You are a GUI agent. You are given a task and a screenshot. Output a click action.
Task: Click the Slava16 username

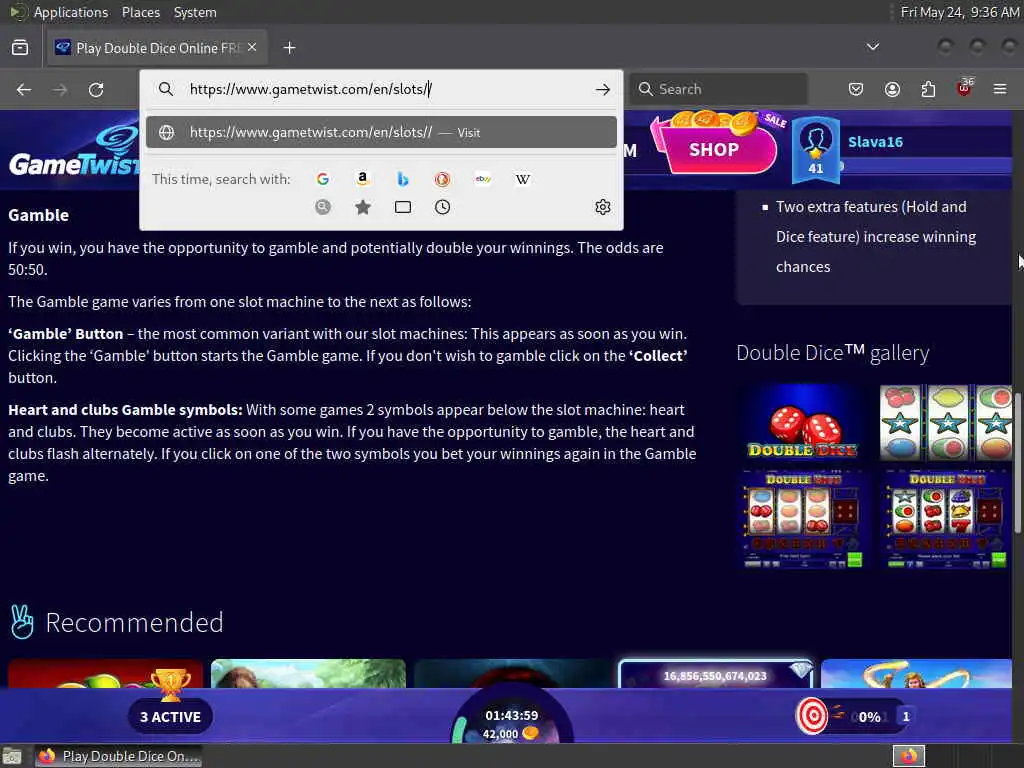(875, 142)
